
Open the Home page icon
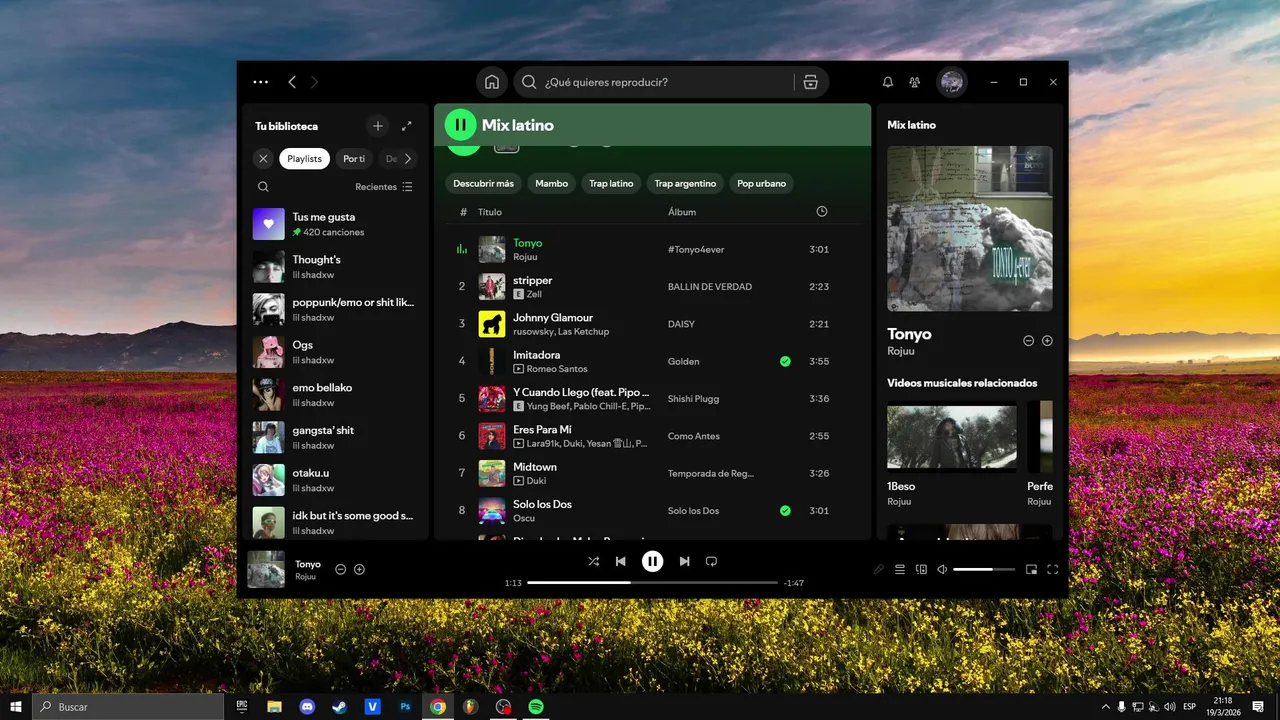coord(491,82)
